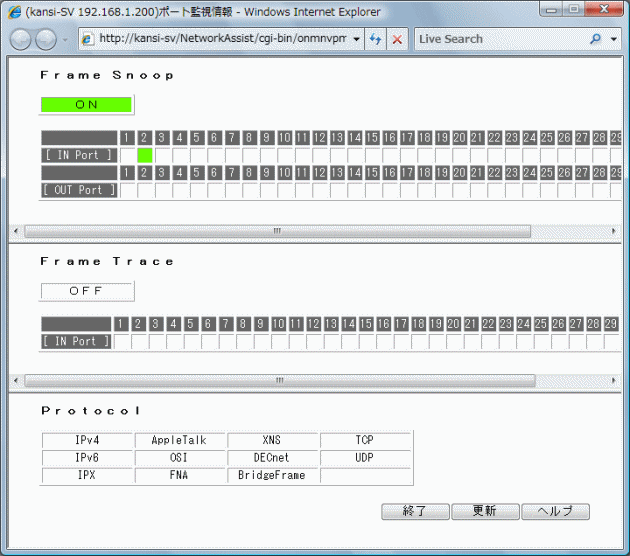
Task: Select Frame Trace IN Port cell under 1
Action: (x=121, y=341)
